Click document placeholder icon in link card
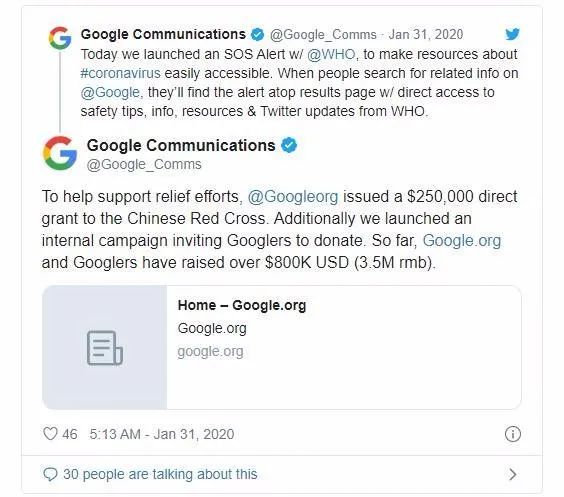The image size is (564, 497). (105, 348)
